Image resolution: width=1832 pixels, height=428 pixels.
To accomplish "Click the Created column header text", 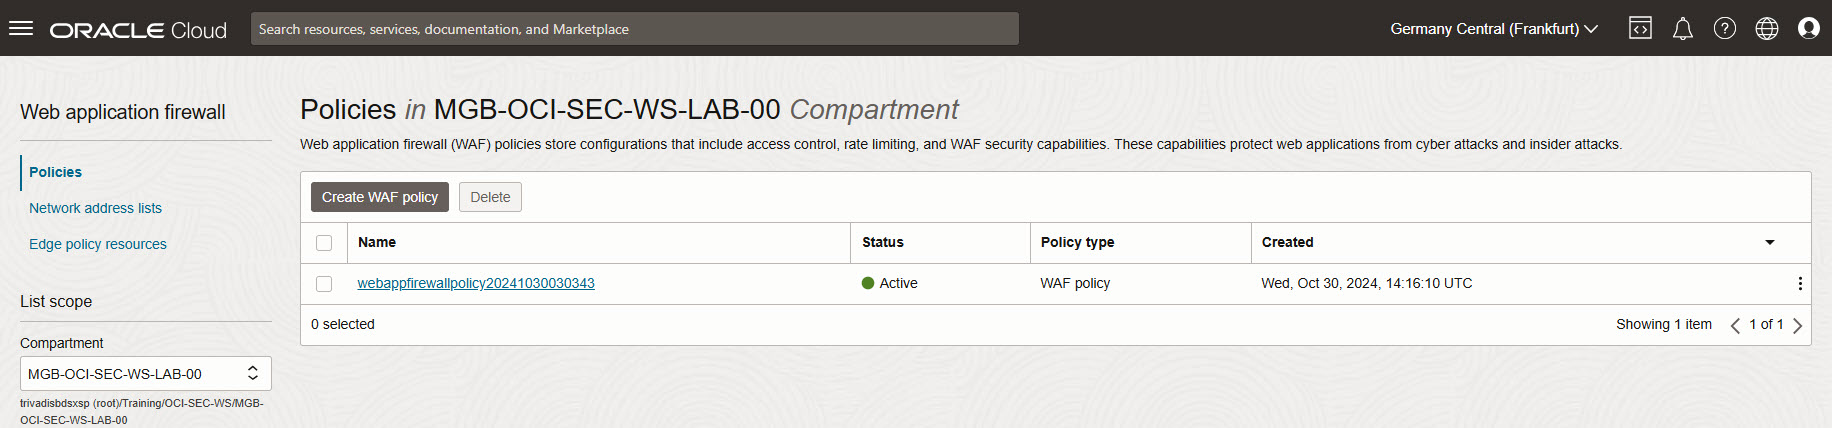I will (x=1288, y=242).
